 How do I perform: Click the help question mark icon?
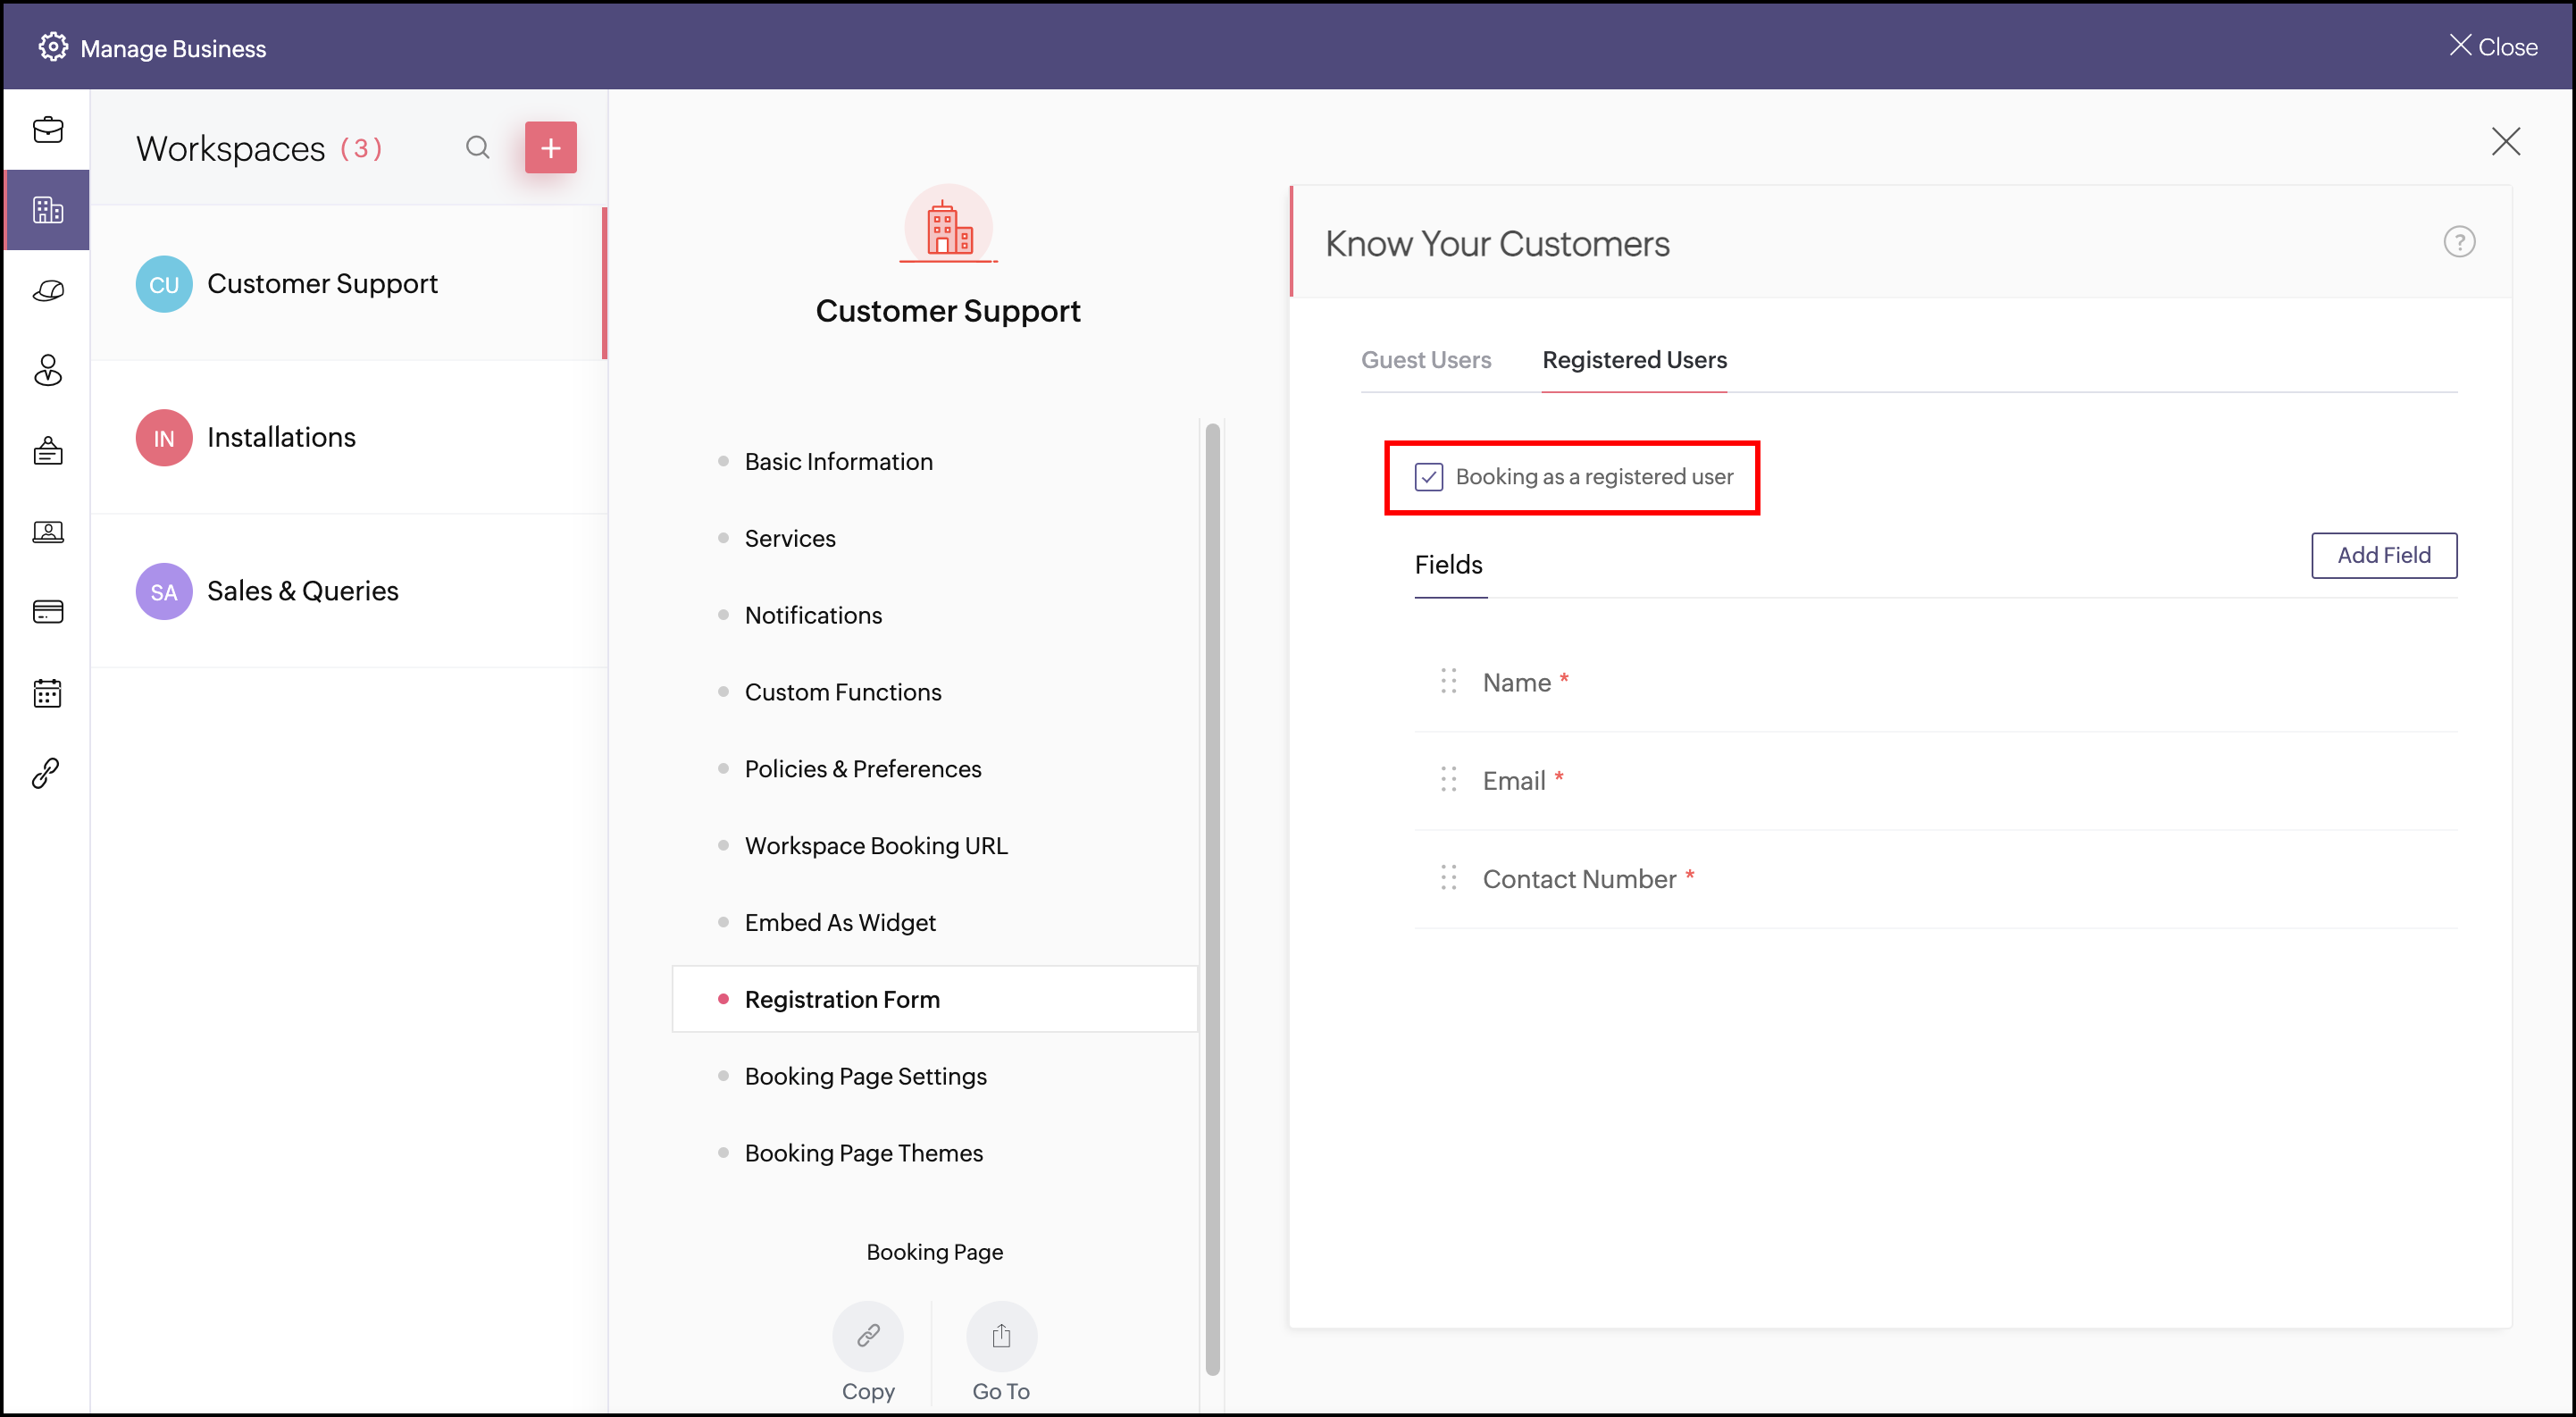pos(2458,242)
